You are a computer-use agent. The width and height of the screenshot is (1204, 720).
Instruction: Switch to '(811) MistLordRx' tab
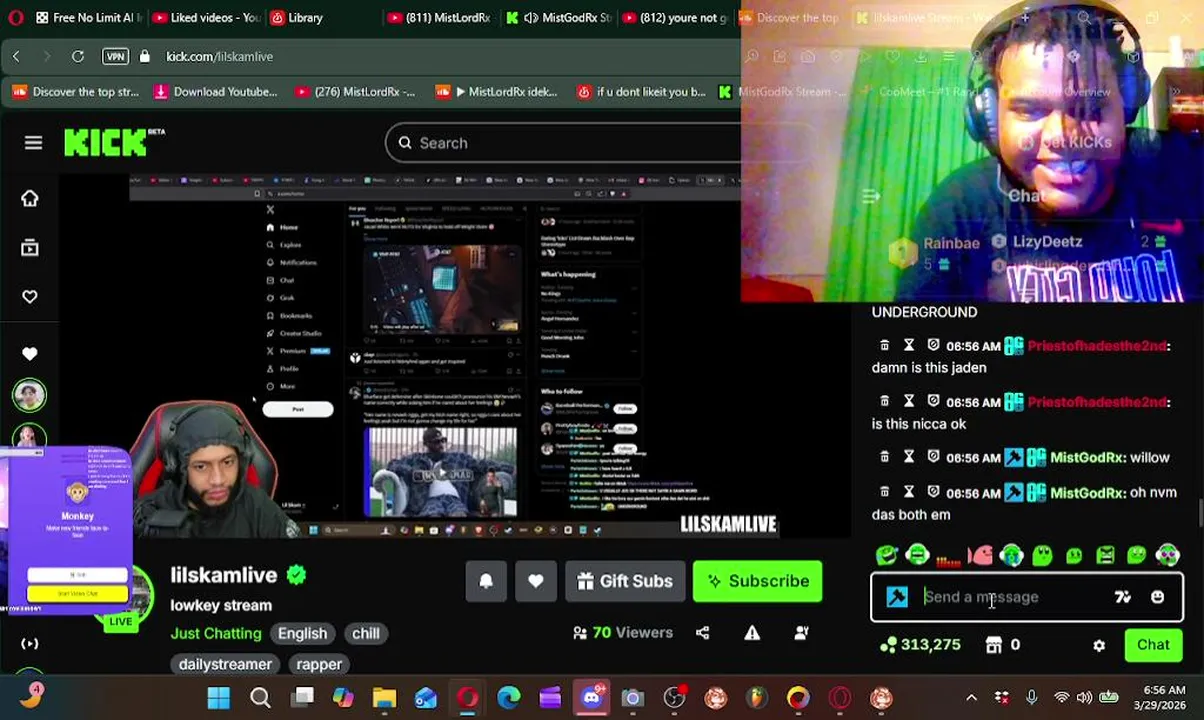[x=438, y=17]
